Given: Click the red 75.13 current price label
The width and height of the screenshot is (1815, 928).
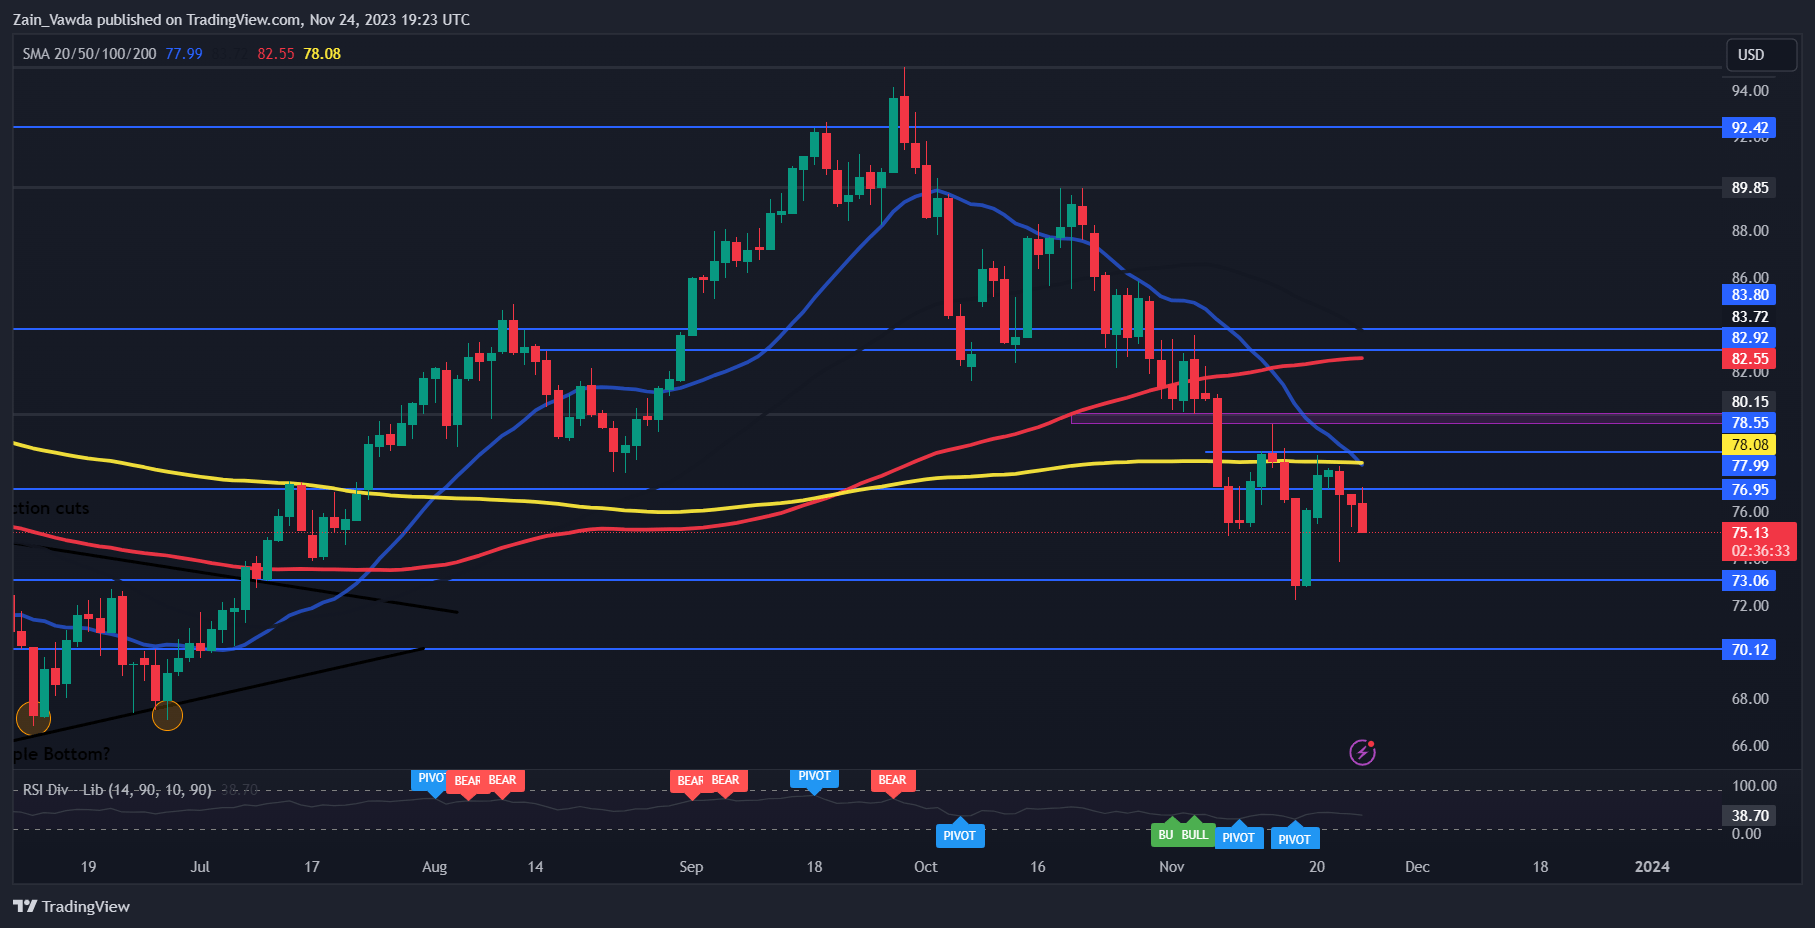Looking at the screenshot, I should pyautogui.click(x=1749, y=533).
